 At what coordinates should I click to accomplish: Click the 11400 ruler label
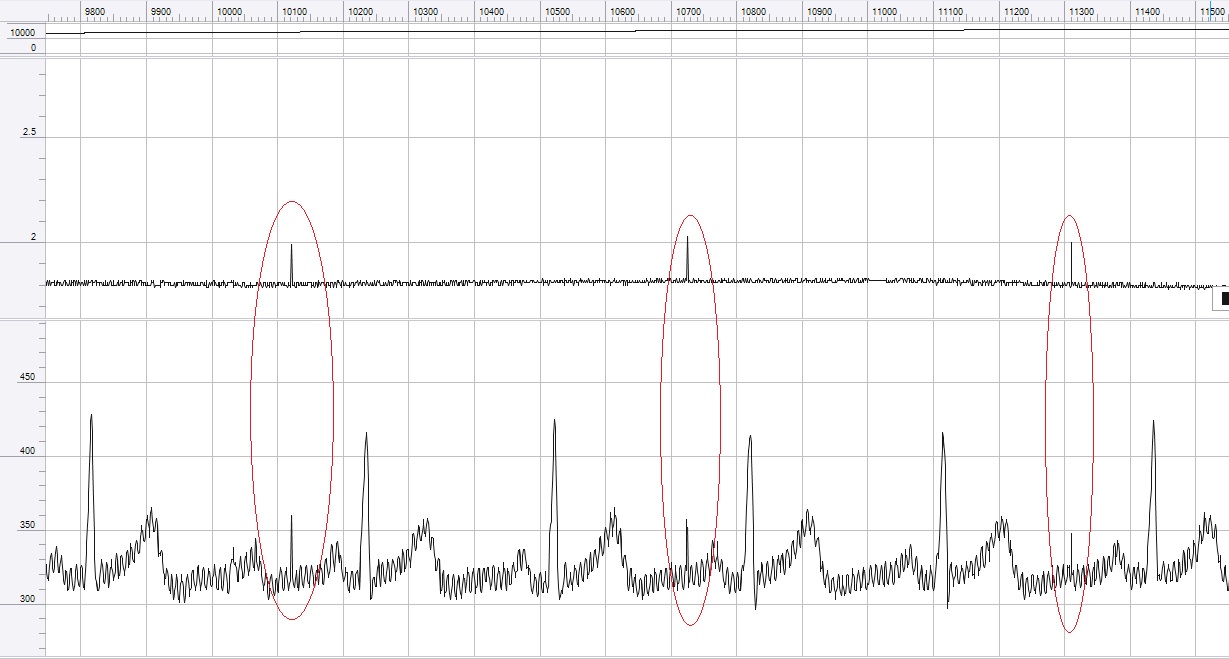(x=1147, y=11)
